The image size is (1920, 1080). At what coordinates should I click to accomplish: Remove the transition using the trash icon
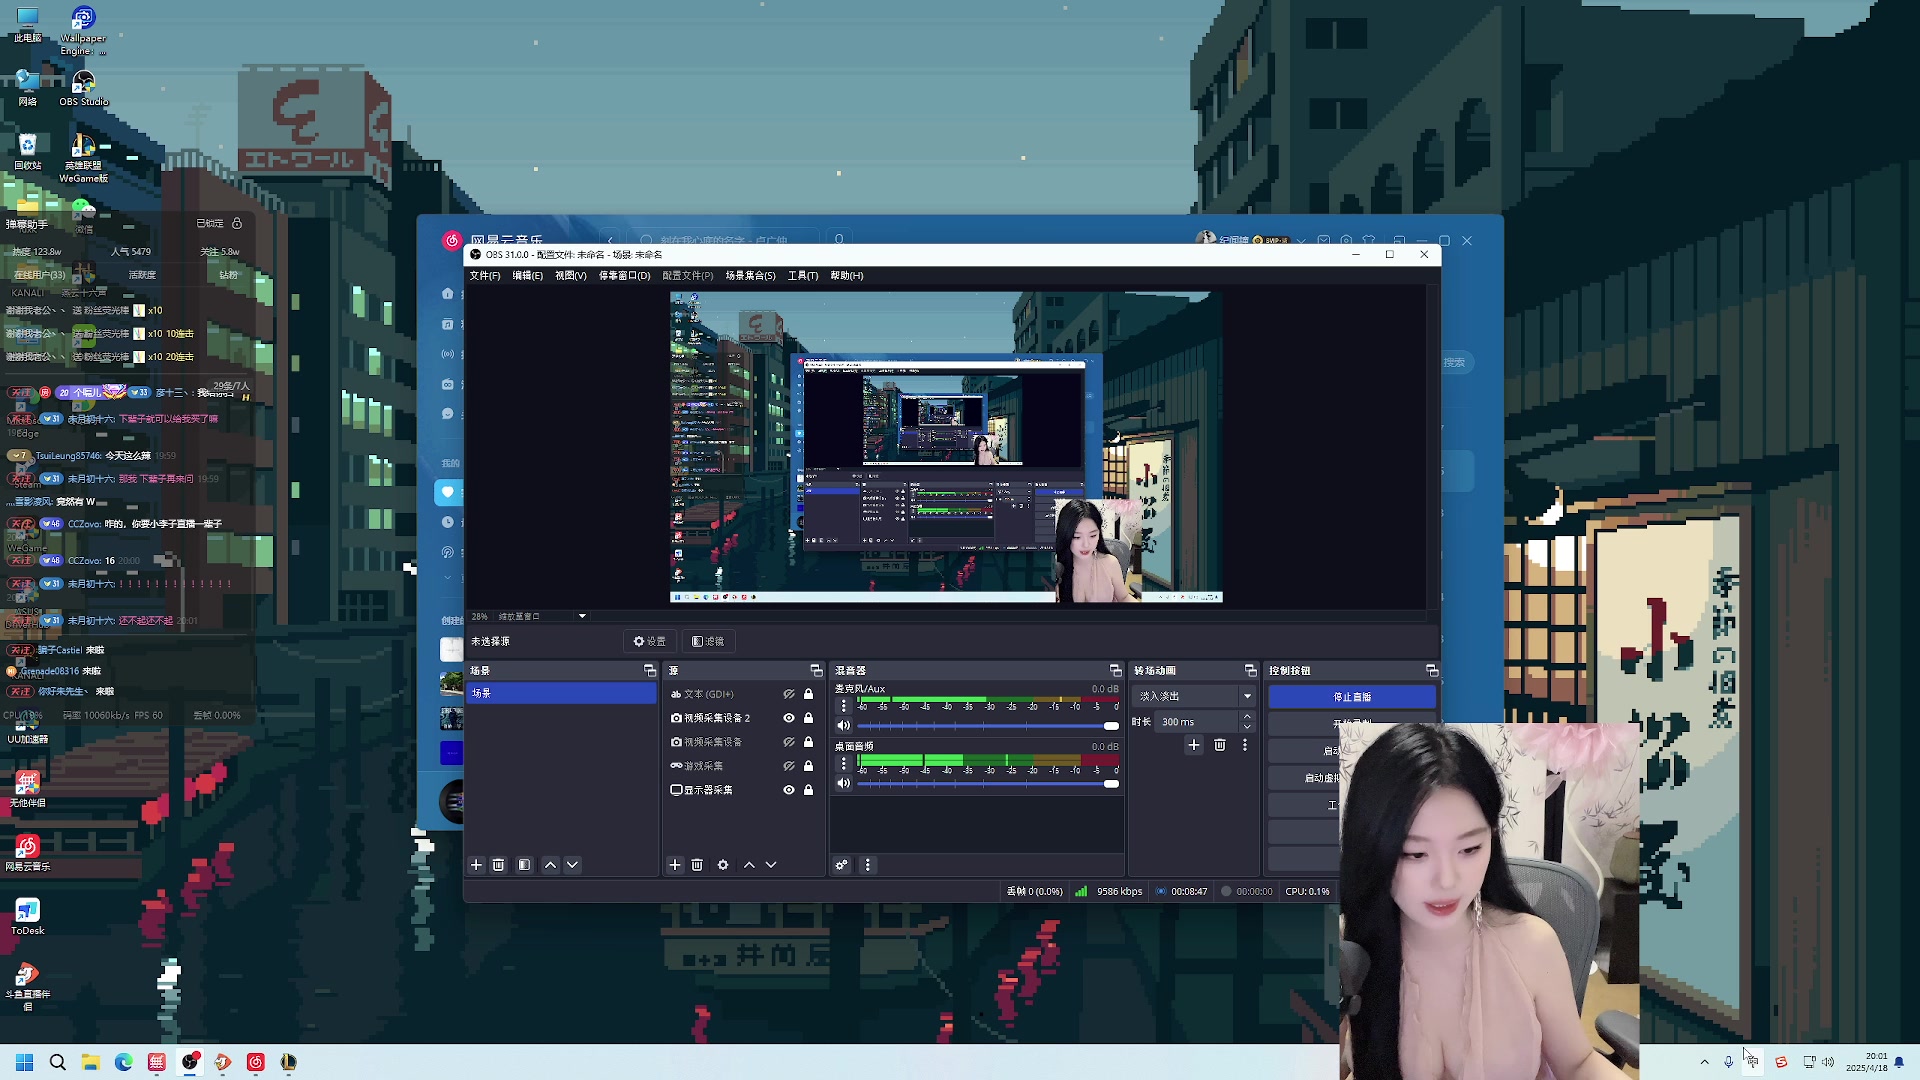click(x=1220, y=745)
